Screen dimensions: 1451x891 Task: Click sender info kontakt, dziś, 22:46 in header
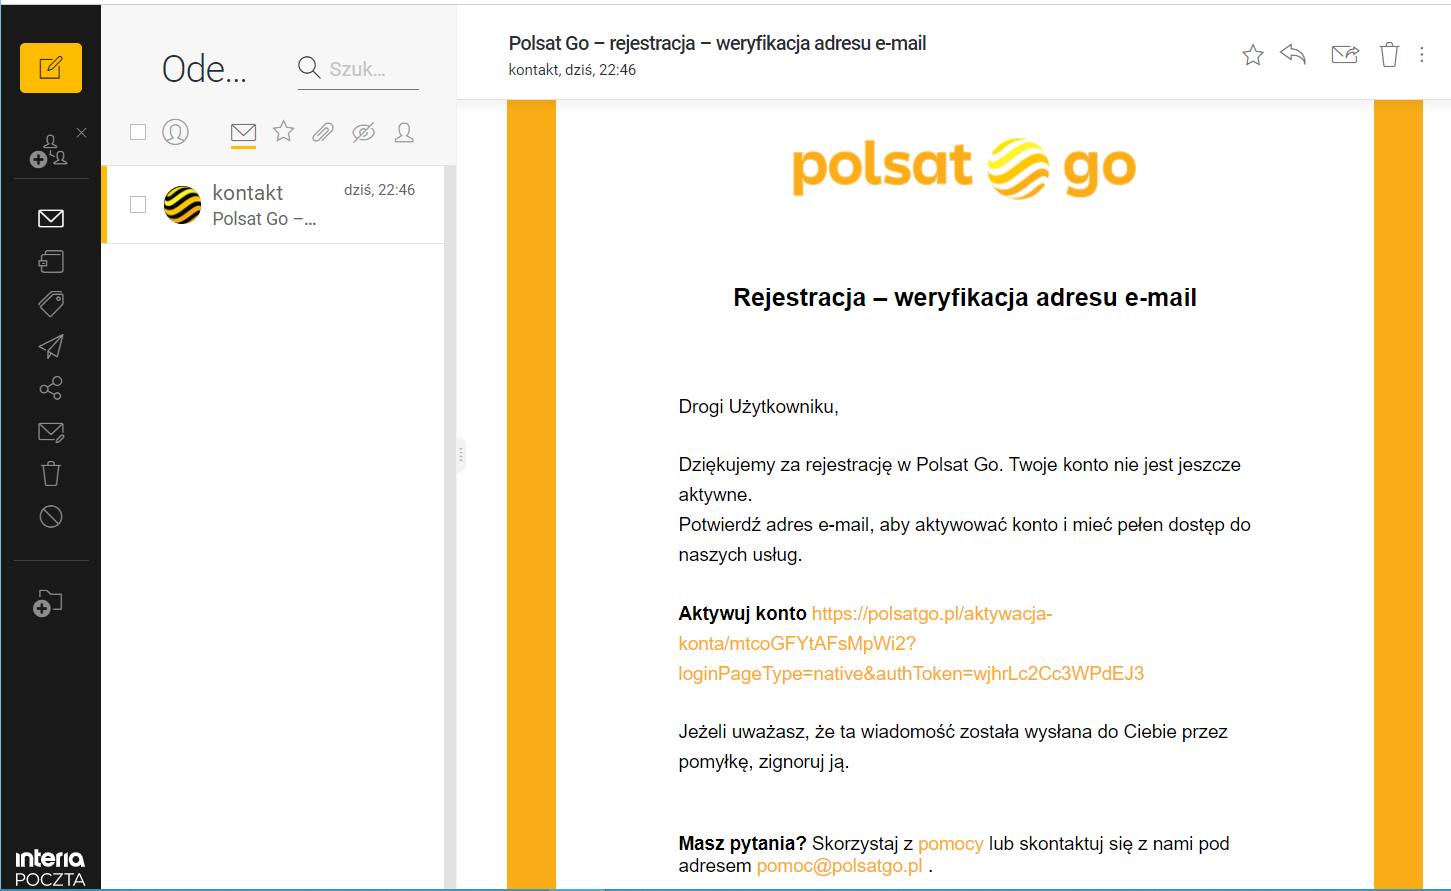point(572,70)
